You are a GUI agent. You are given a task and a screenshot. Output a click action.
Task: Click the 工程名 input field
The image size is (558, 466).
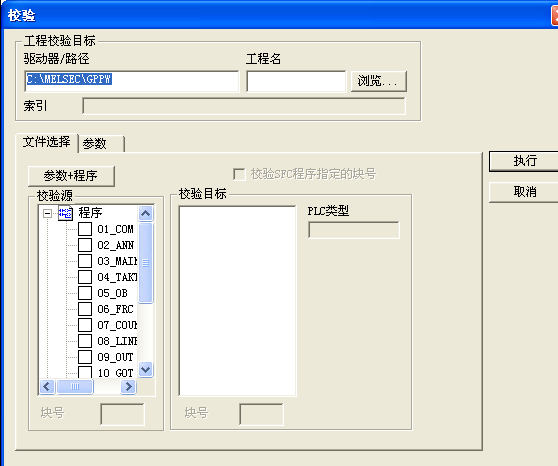296,81
